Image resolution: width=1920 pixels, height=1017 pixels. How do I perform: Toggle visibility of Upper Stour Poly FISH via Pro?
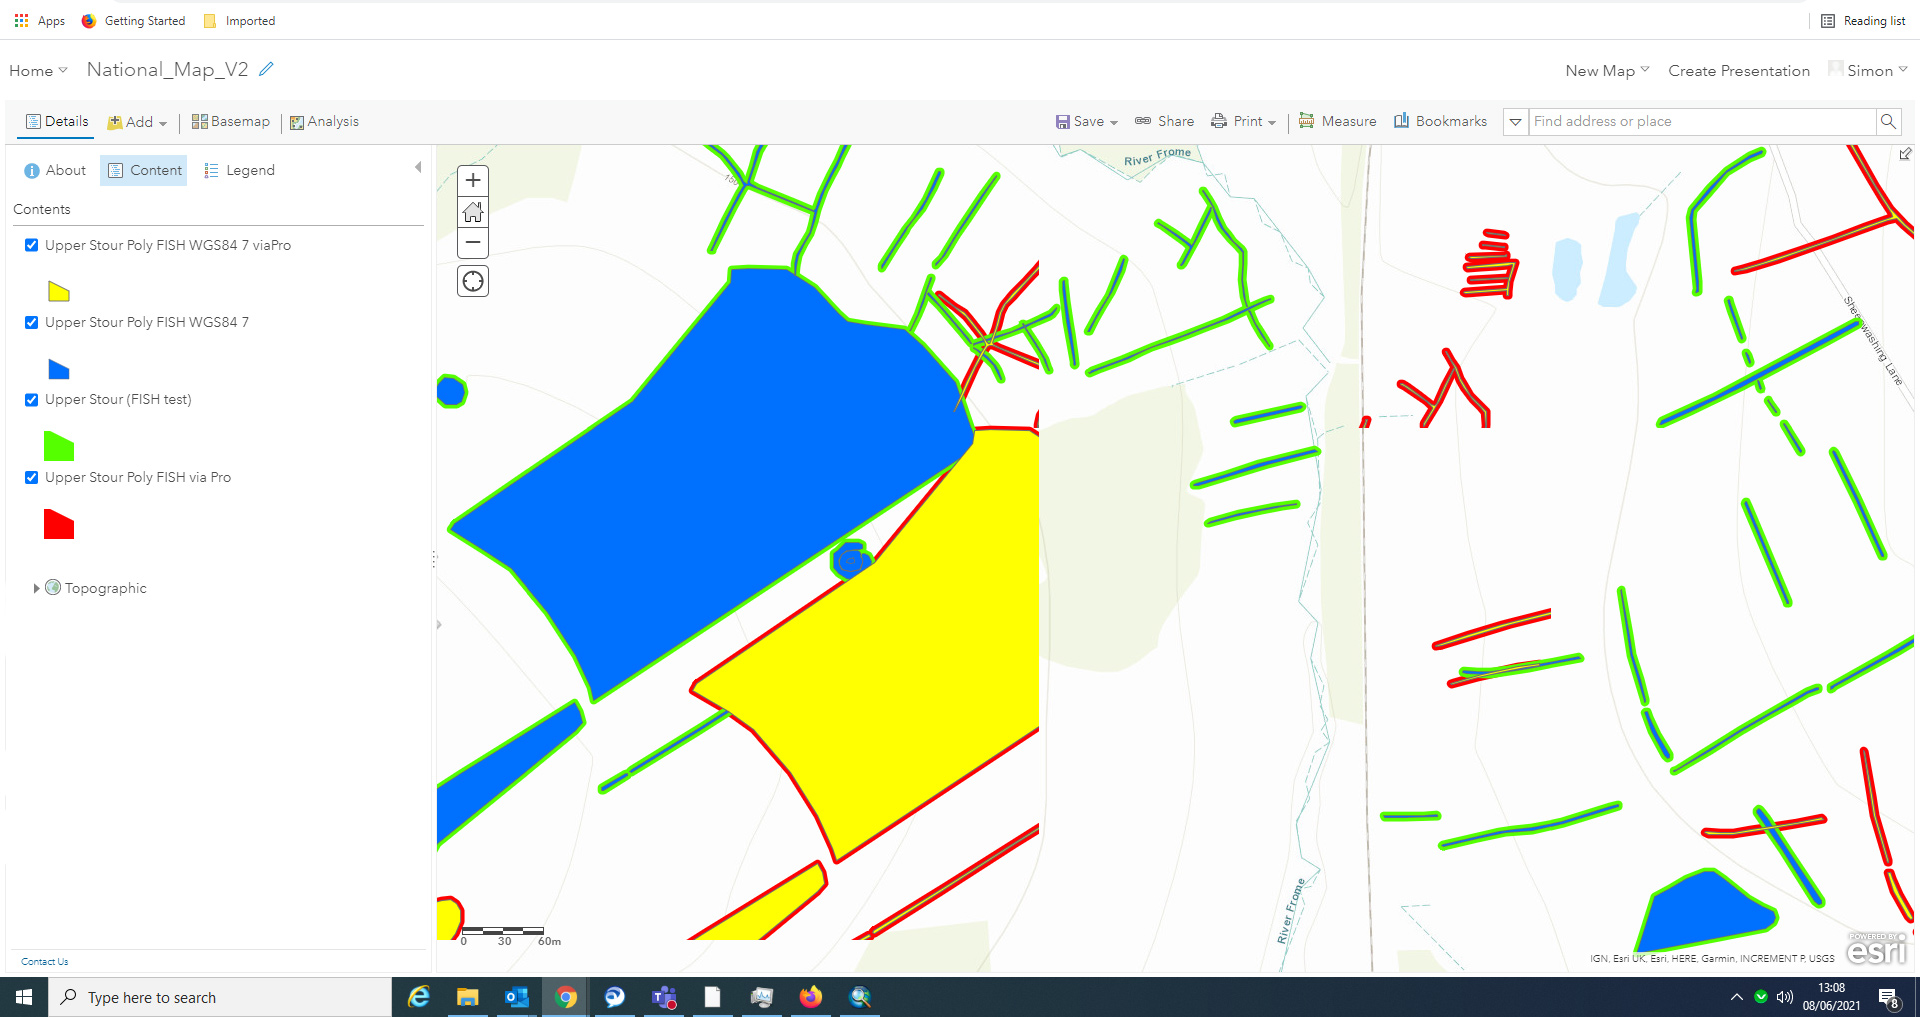pyautogui.click(x=31, y=477)
